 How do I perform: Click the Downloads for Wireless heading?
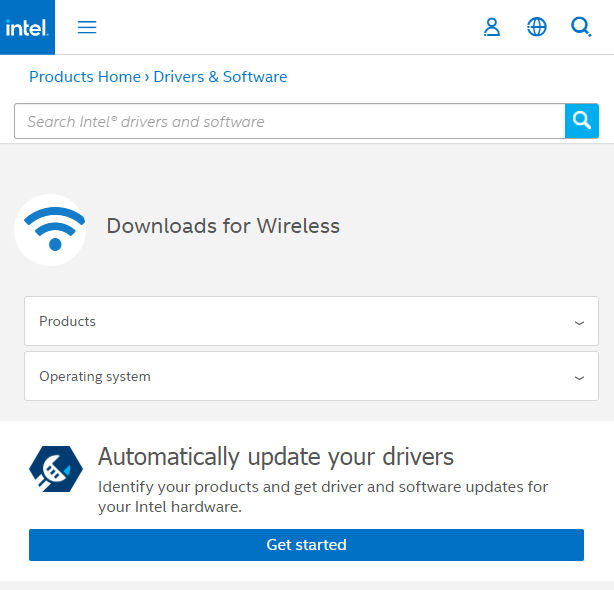point(223,226)
